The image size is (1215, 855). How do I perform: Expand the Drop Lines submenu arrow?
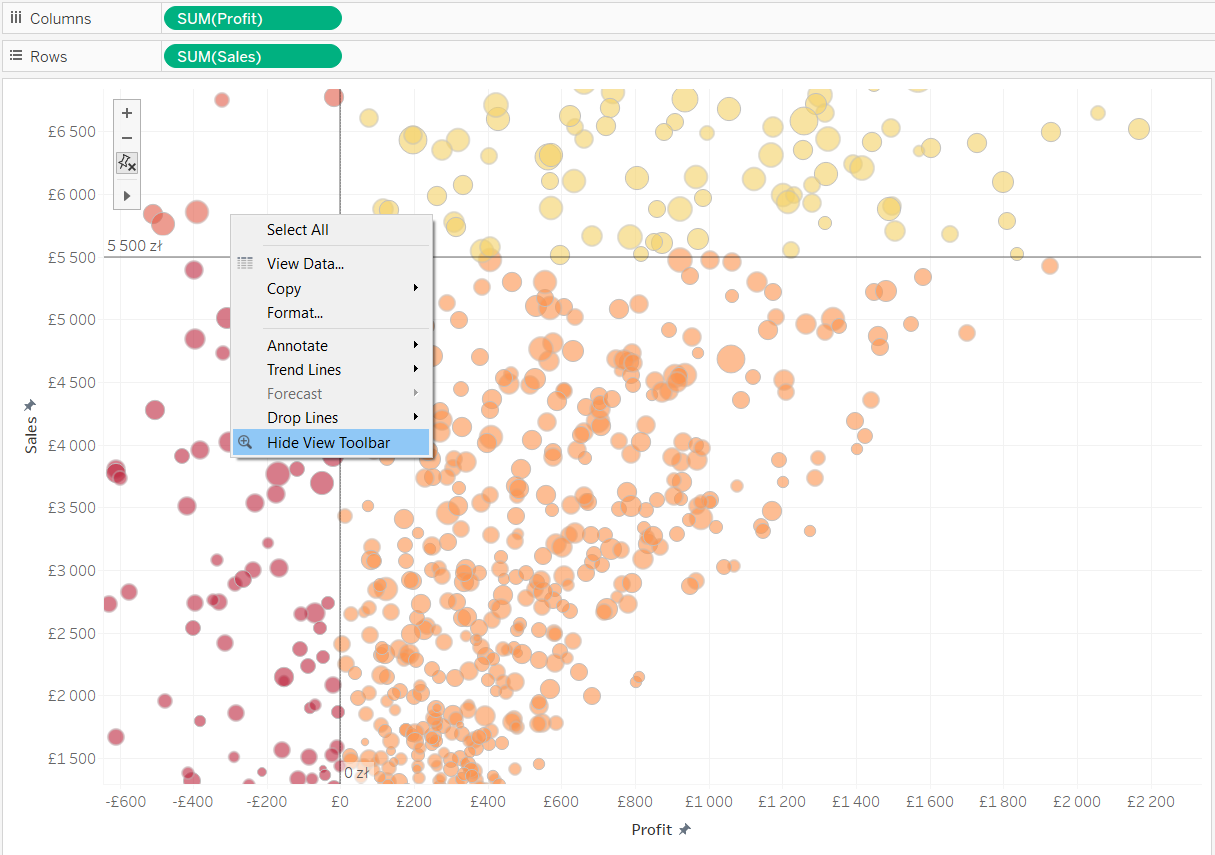pyautogui.click(x=416, y=418)
